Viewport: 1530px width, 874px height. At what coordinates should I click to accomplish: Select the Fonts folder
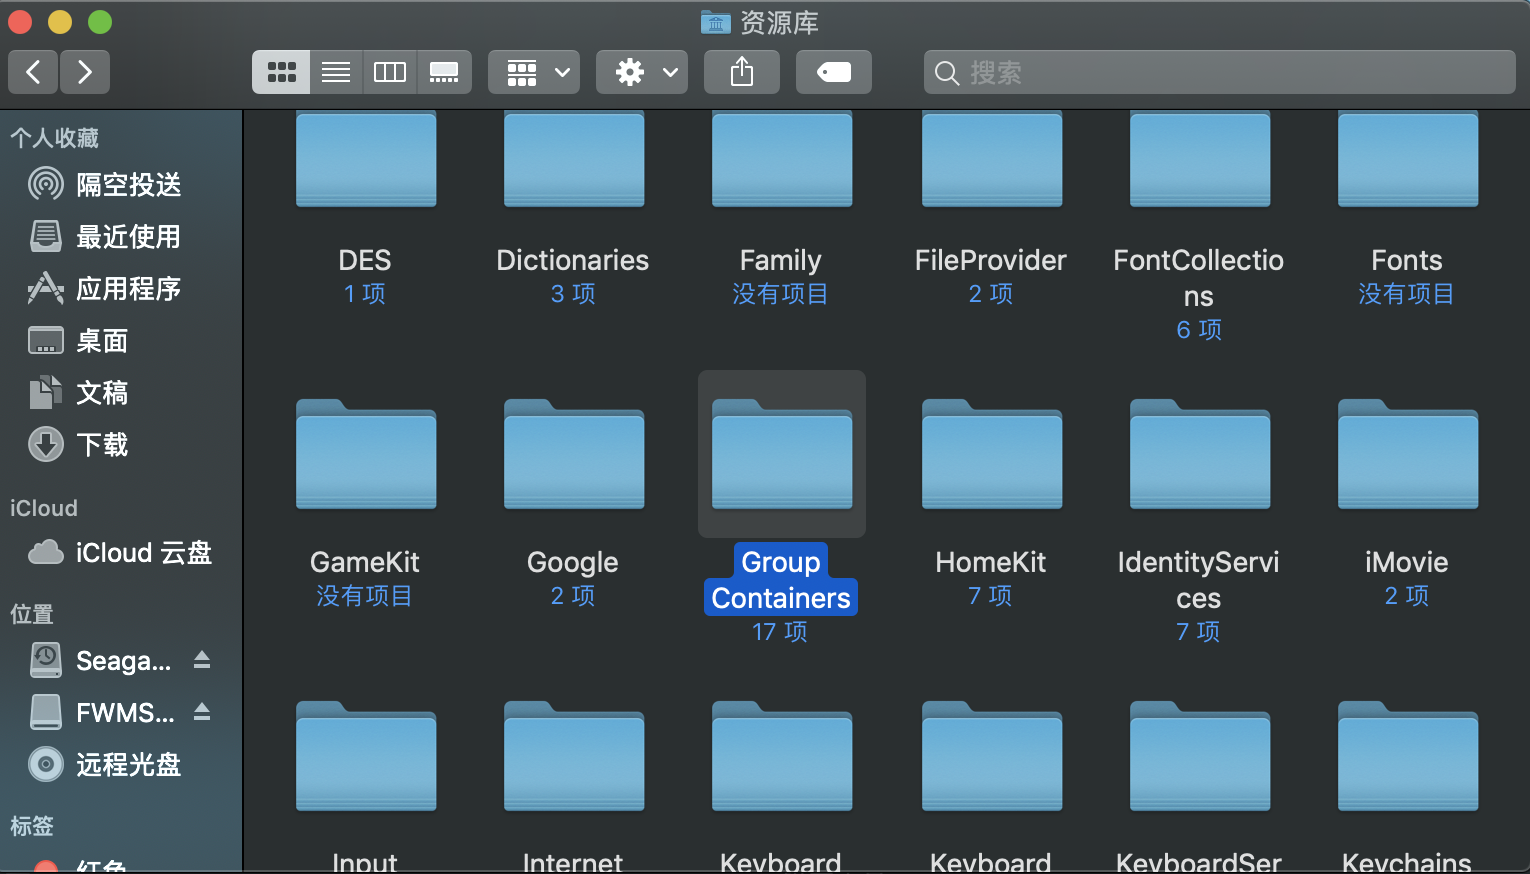[x=1408, y=158]
